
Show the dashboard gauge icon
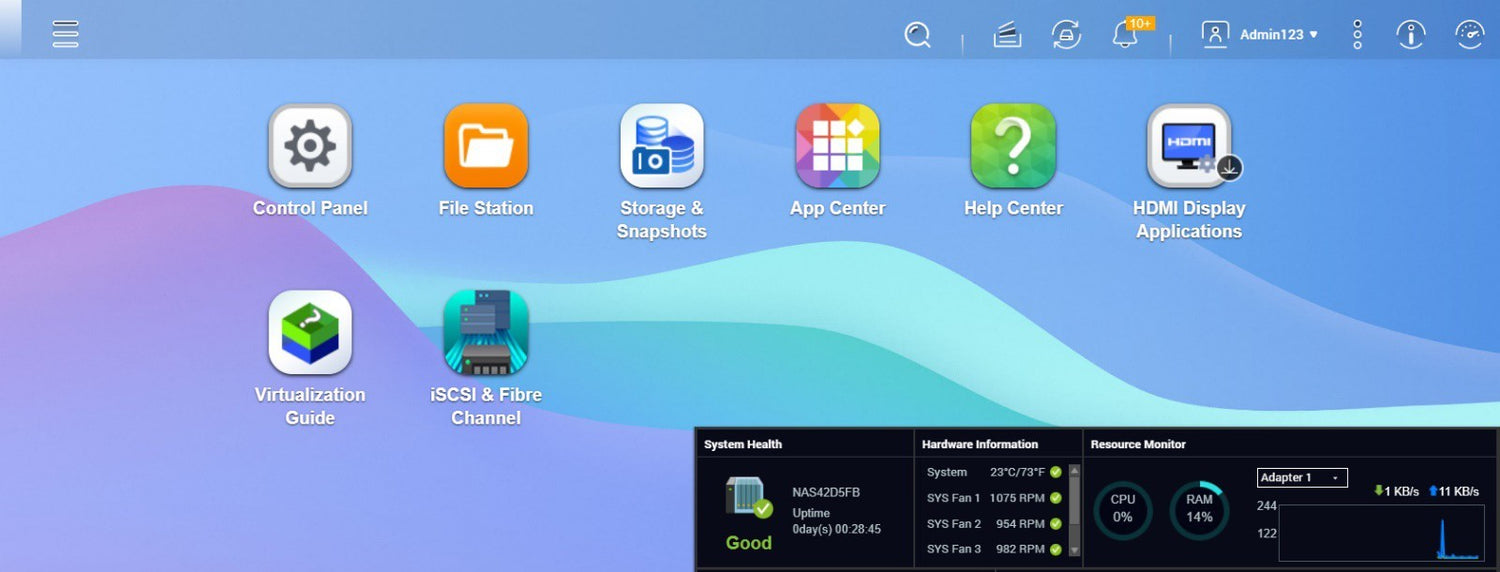pyautogui.click(x=1470, y=35)
